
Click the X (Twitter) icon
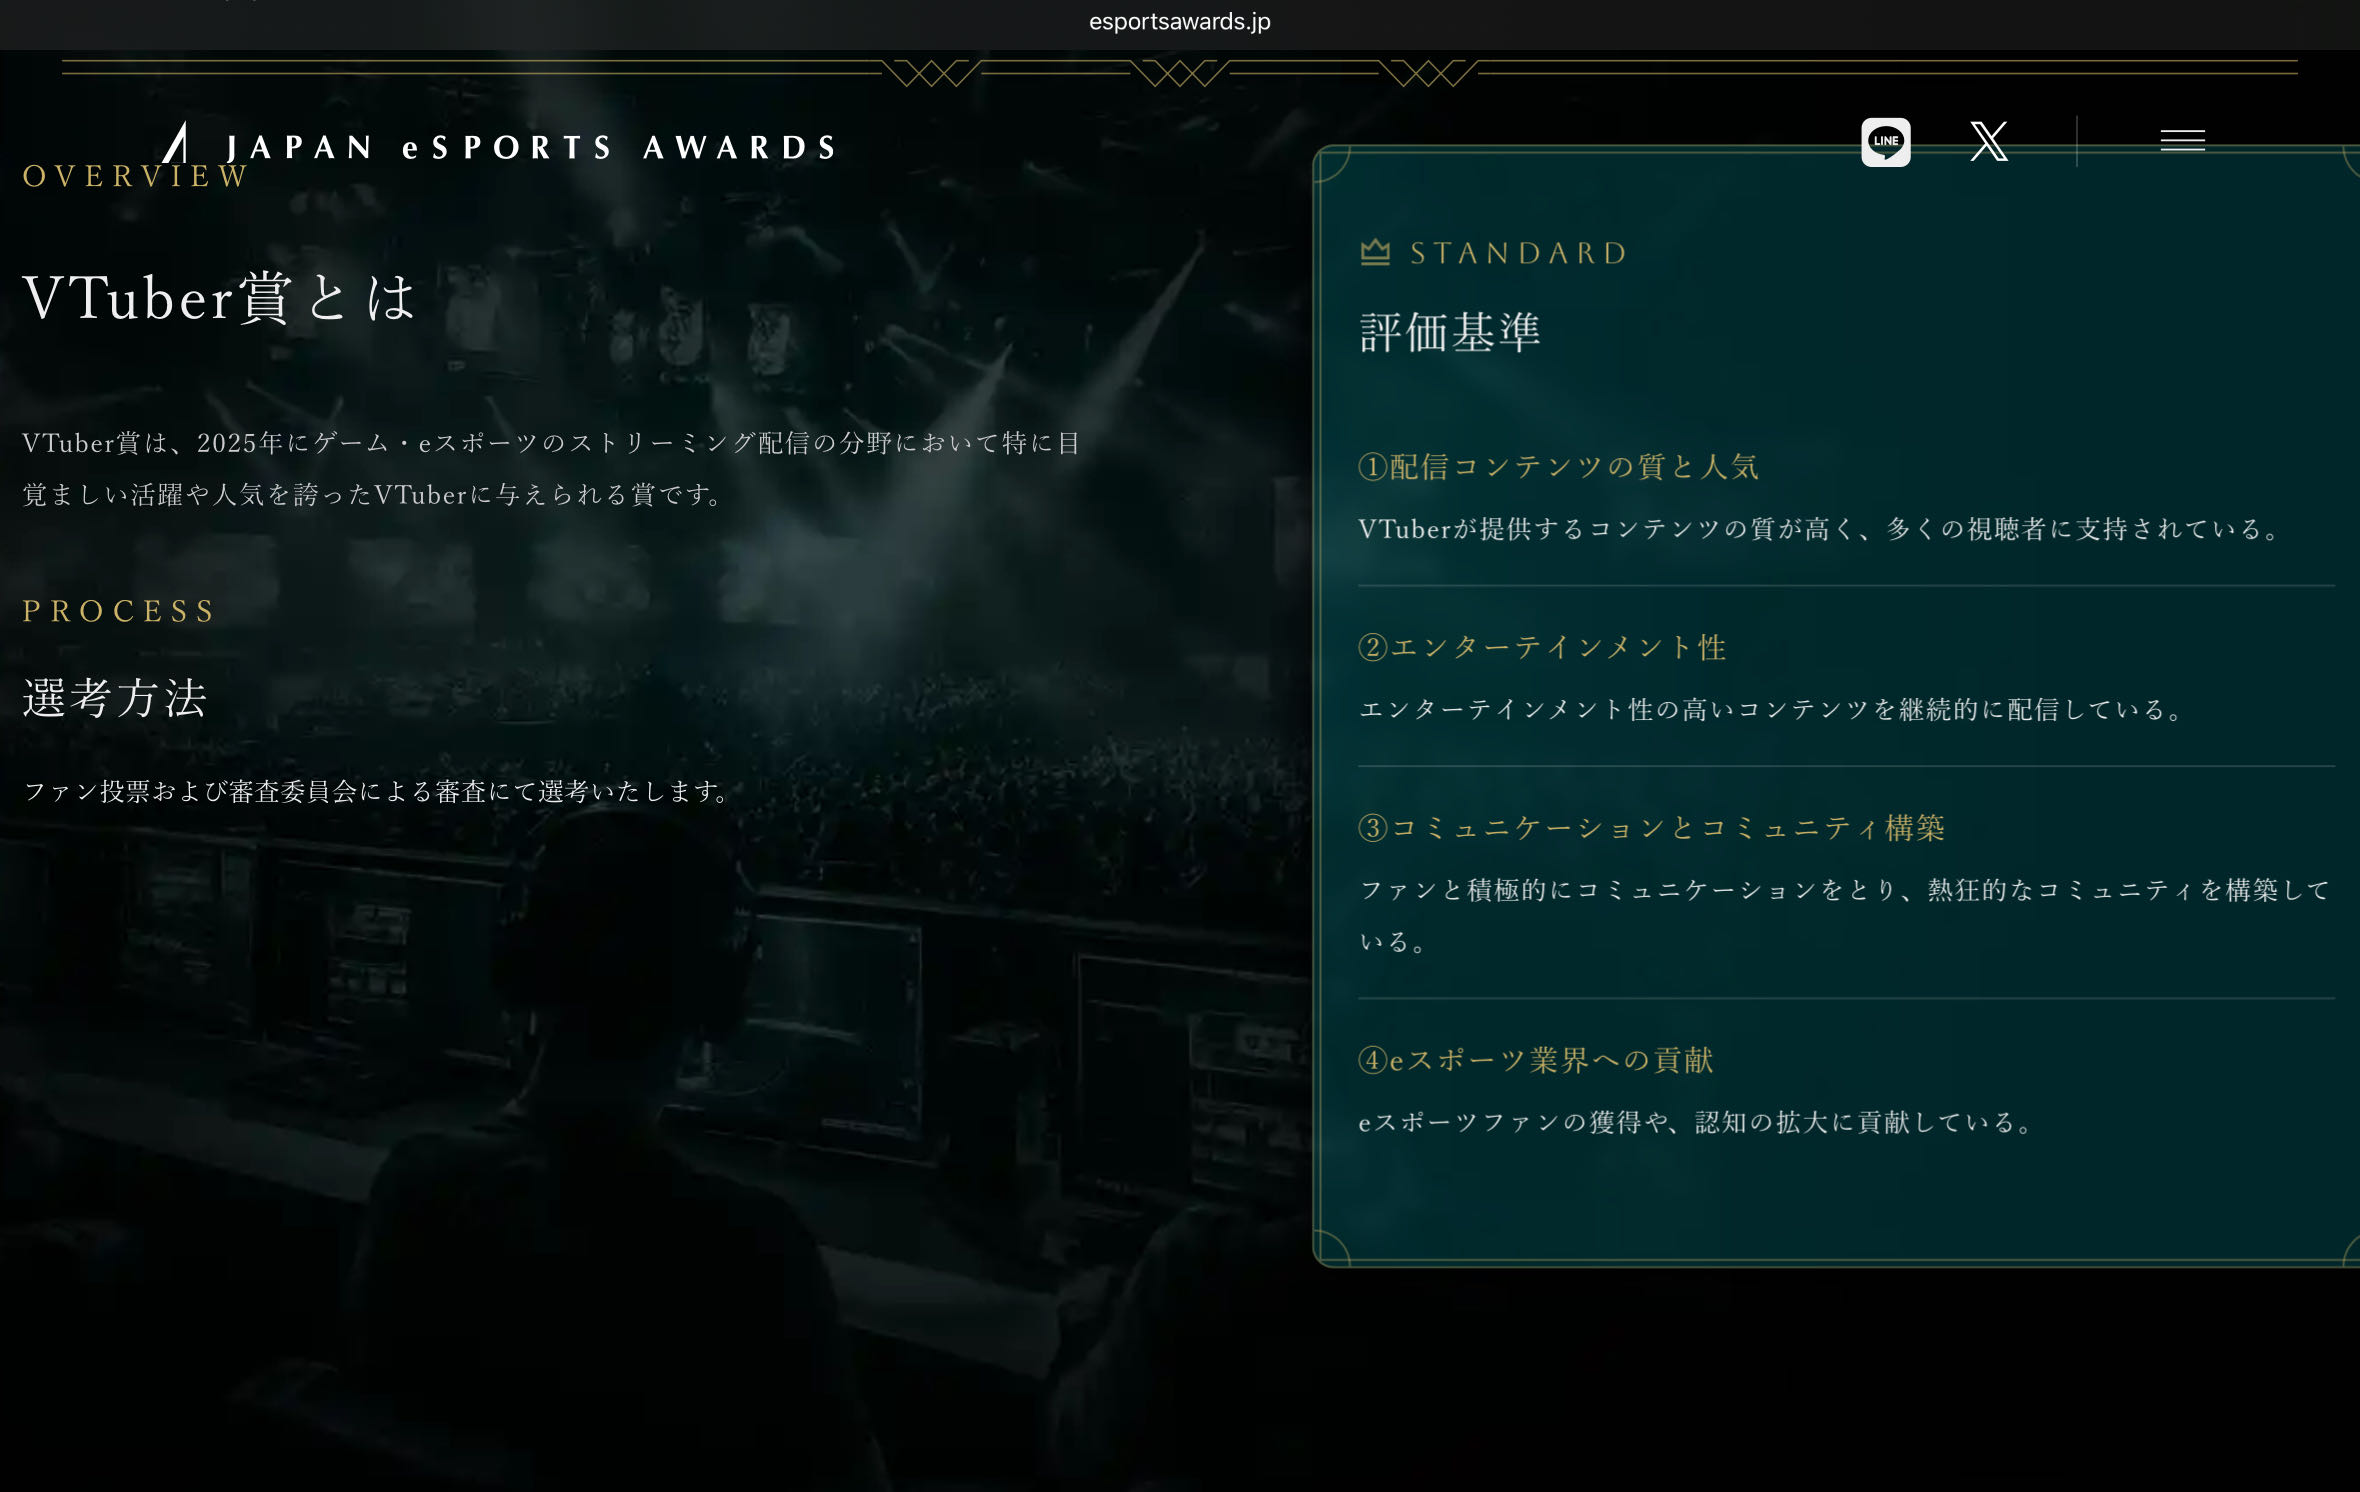click(1988, 142)
